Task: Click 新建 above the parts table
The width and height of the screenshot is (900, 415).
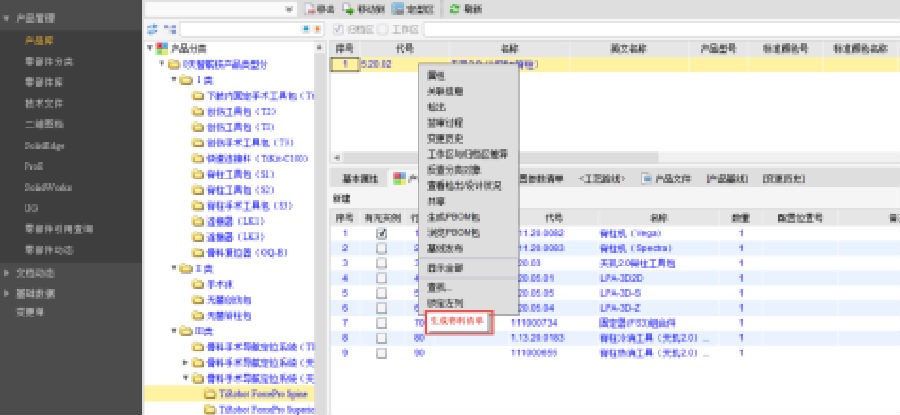Action: pyautogui.click(x=344, y=198)
